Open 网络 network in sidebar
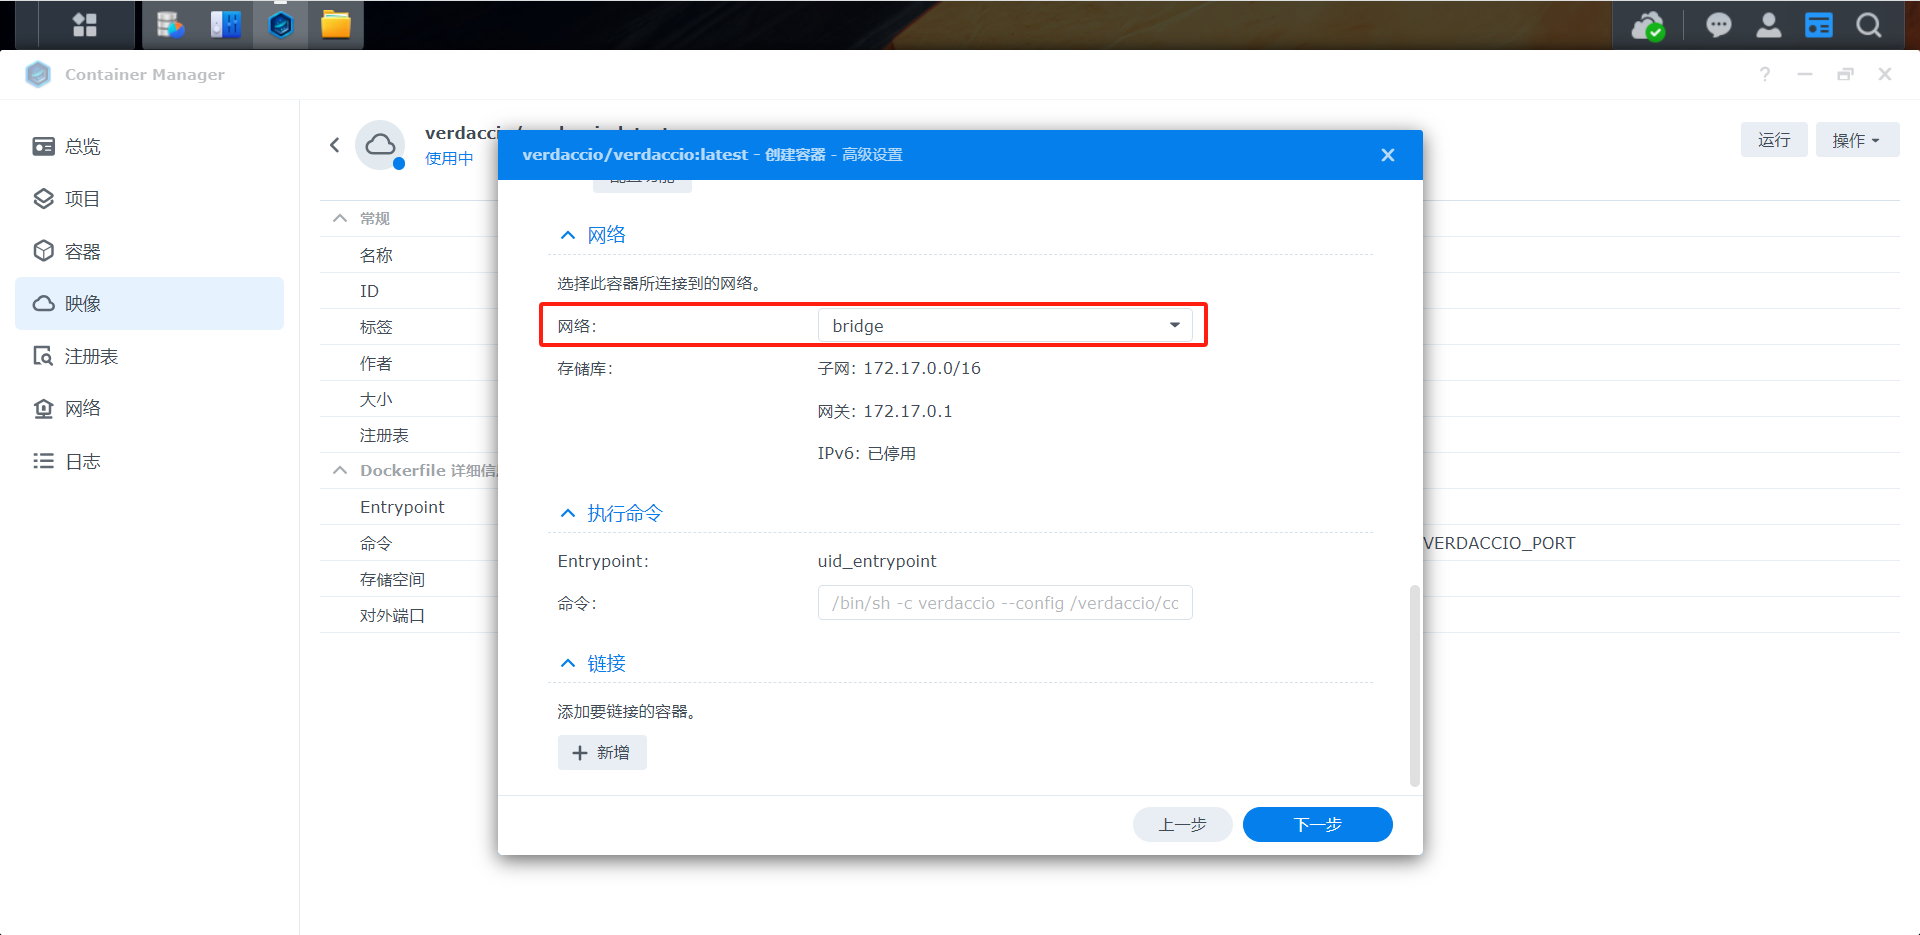Viewport: 1920px width, 935px height. tap(150, 408)
